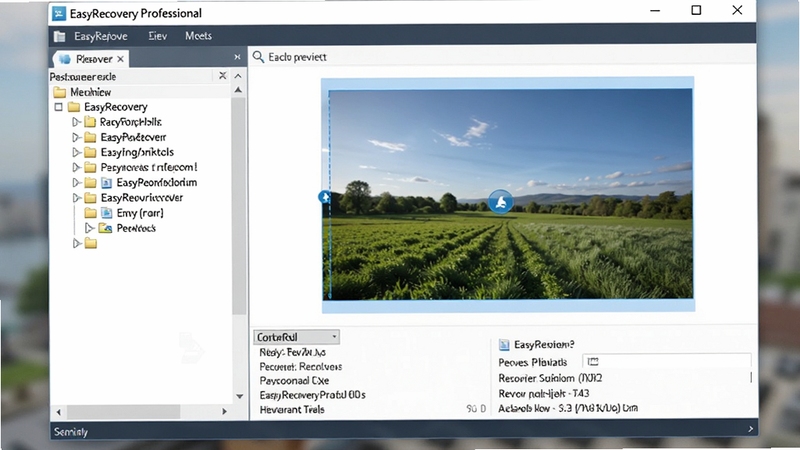Screen dimensions: 800x450
Task: Click the search magnifier icon by Eaclo previett
Action: (259, 57)
